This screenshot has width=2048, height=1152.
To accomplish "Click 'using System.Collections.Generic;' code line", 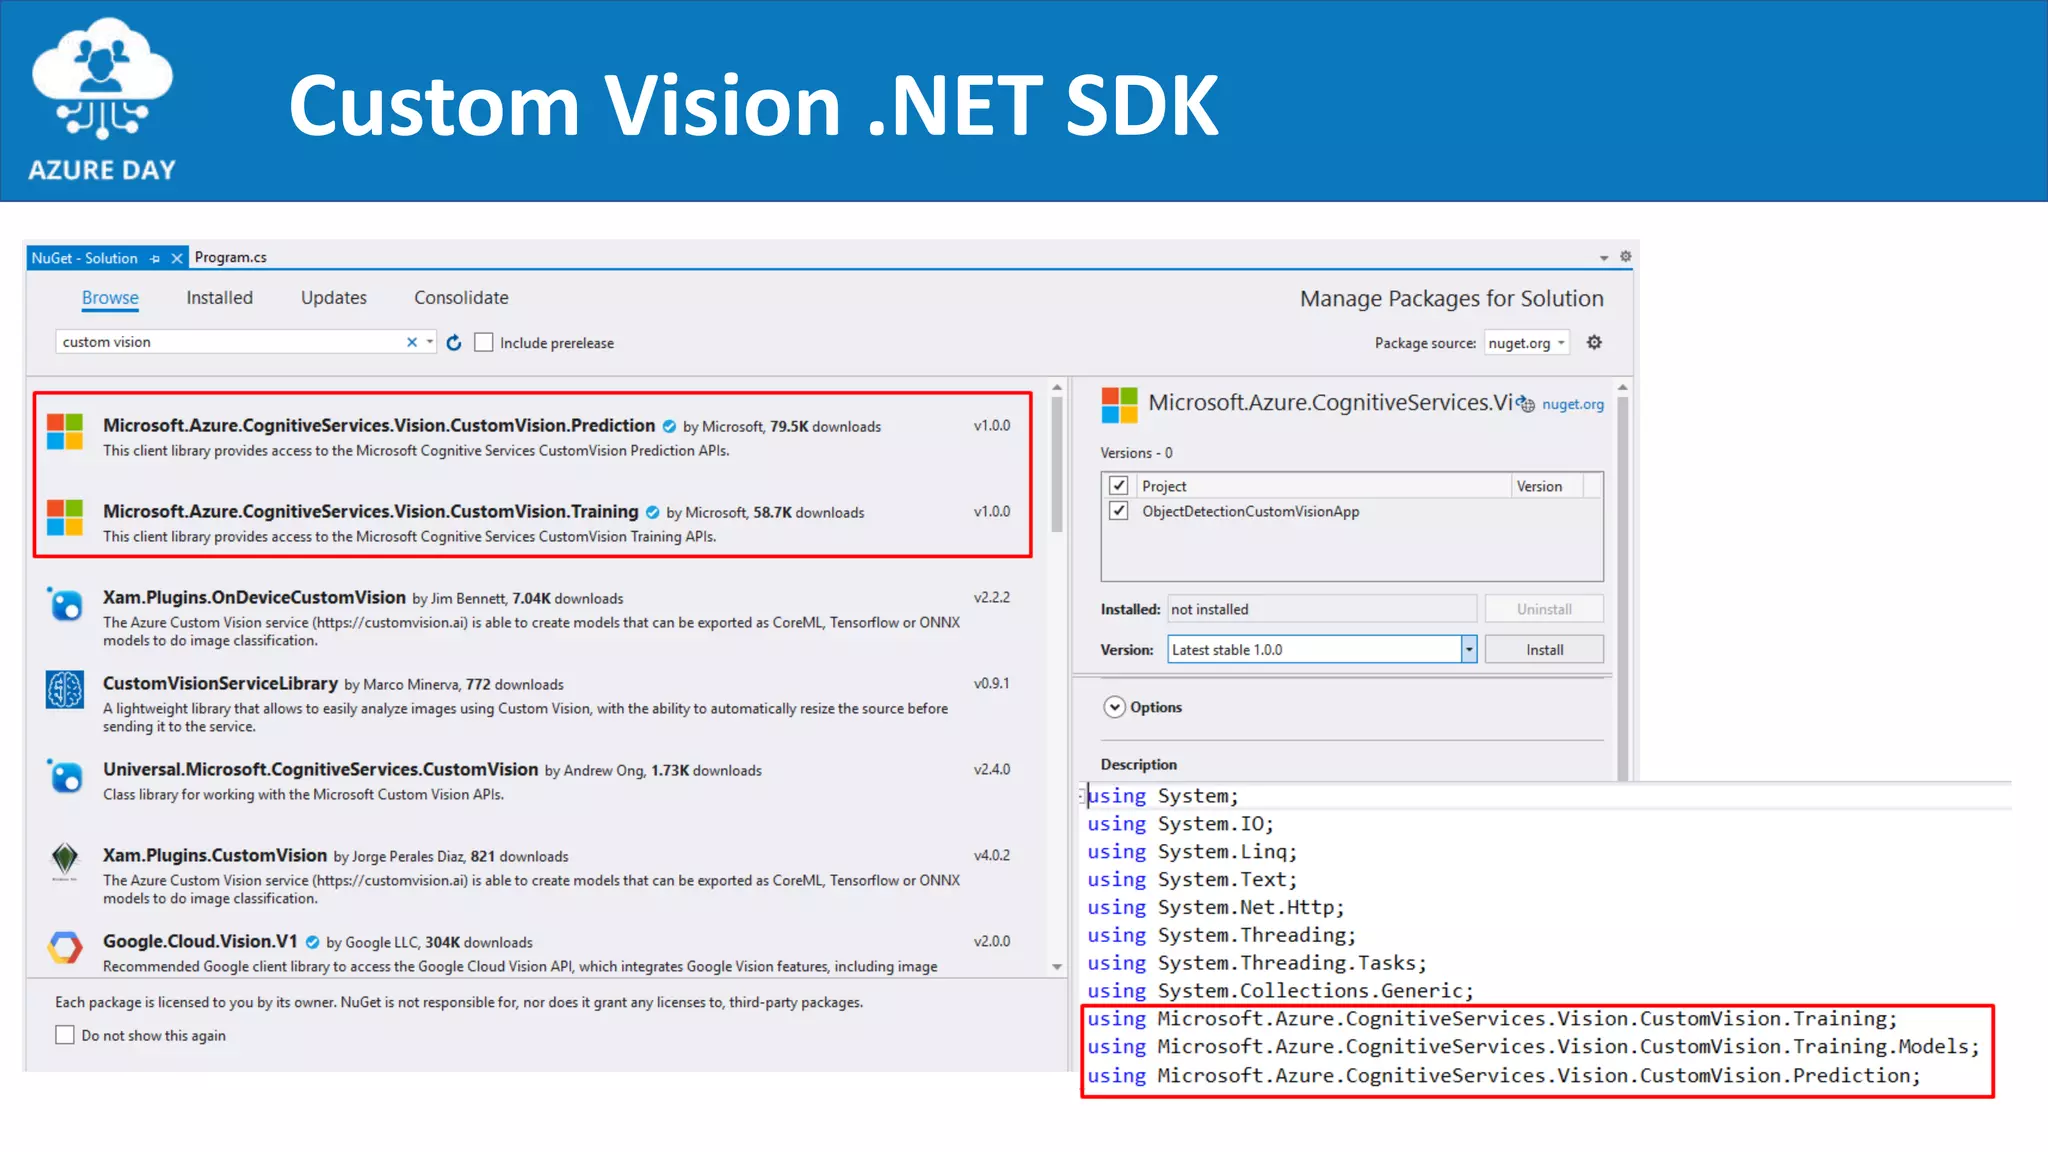I will tap(1280, 991).
